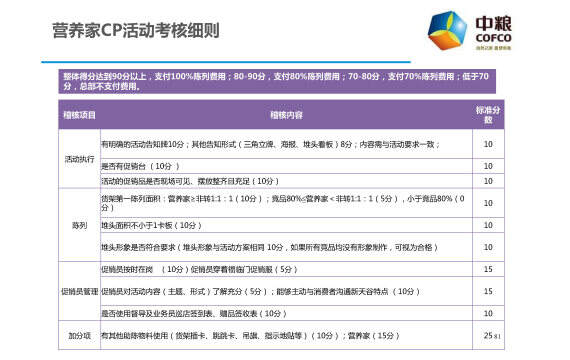Select the slide title 营养家CP活动考核细则

click(x=136, y=31)
